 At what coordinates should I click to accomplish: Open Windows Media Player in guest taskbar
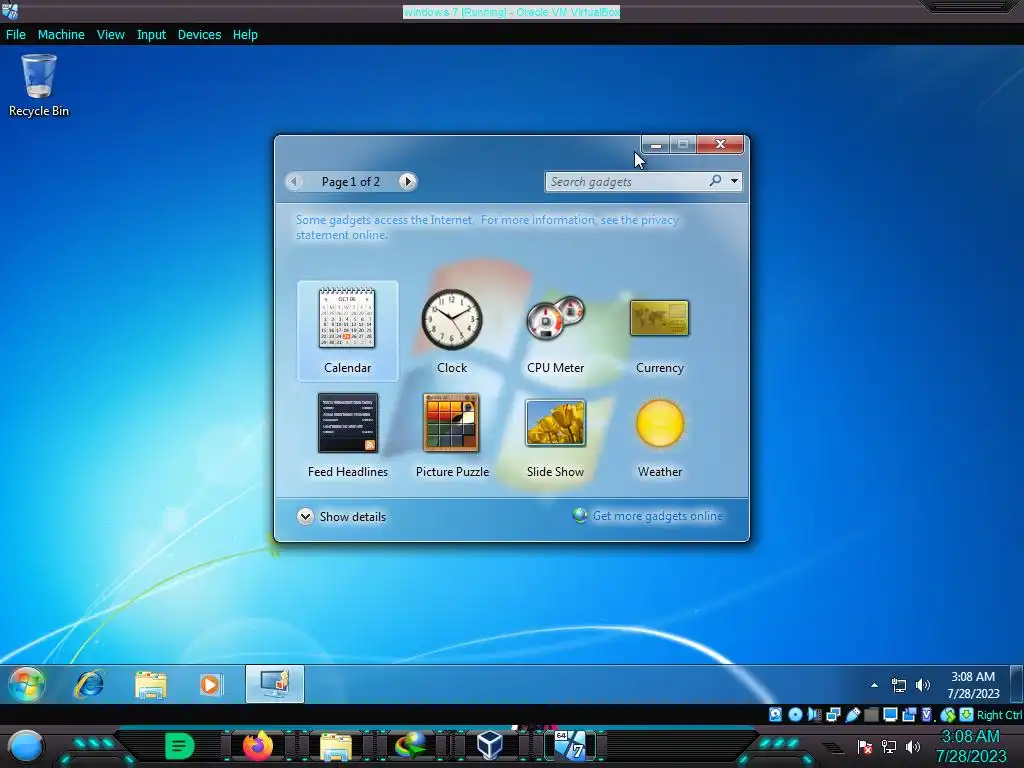210,684
